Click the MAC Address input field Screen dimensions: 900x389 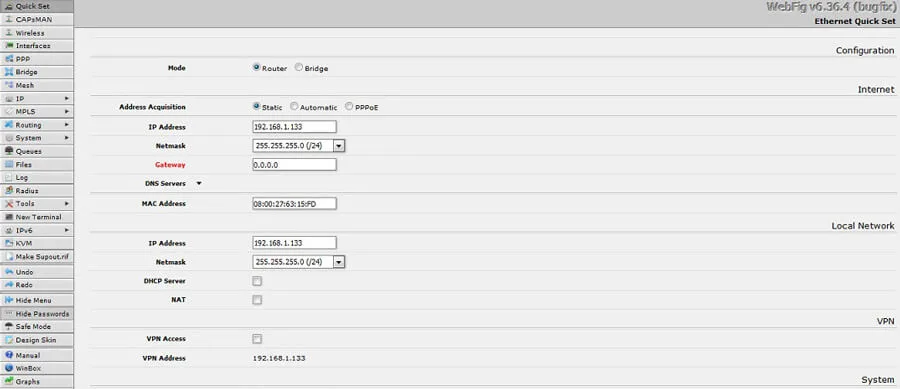pyautogui.click(x=294, y=204)
